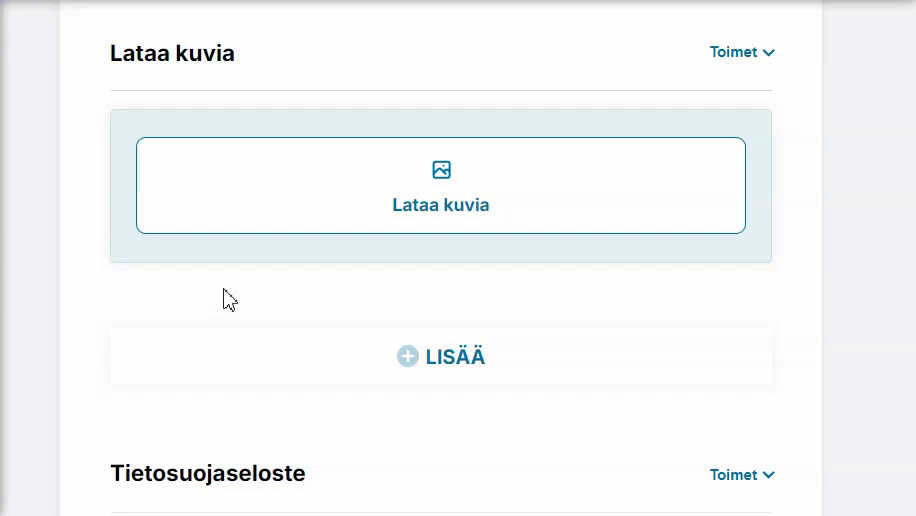Click the 'Toimet' text in the Tietosuojaseloste header
Screen dimensions: 916x516
click(x=733, y=475)
